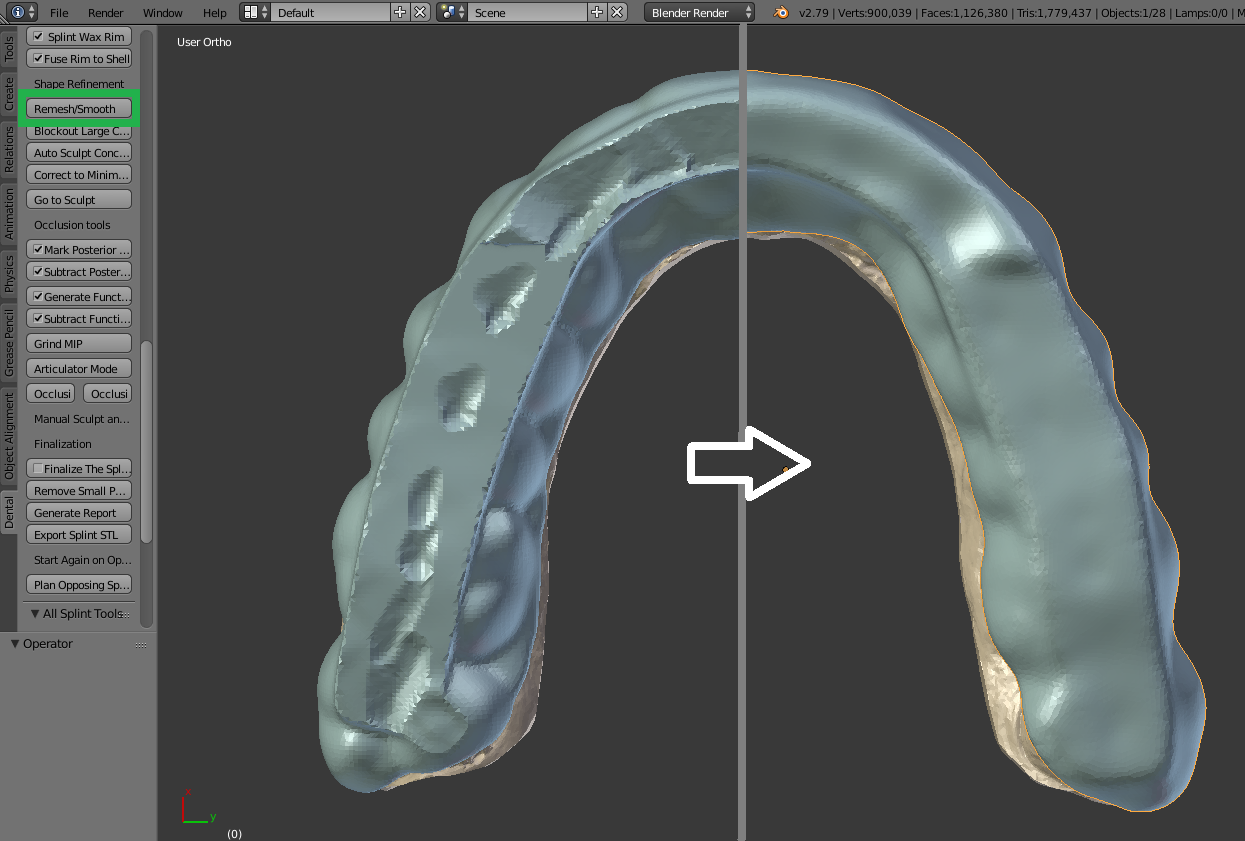Collapse the Operator panel
Image resolution: width=1245 pixels, height=841 pixels.
15,644
